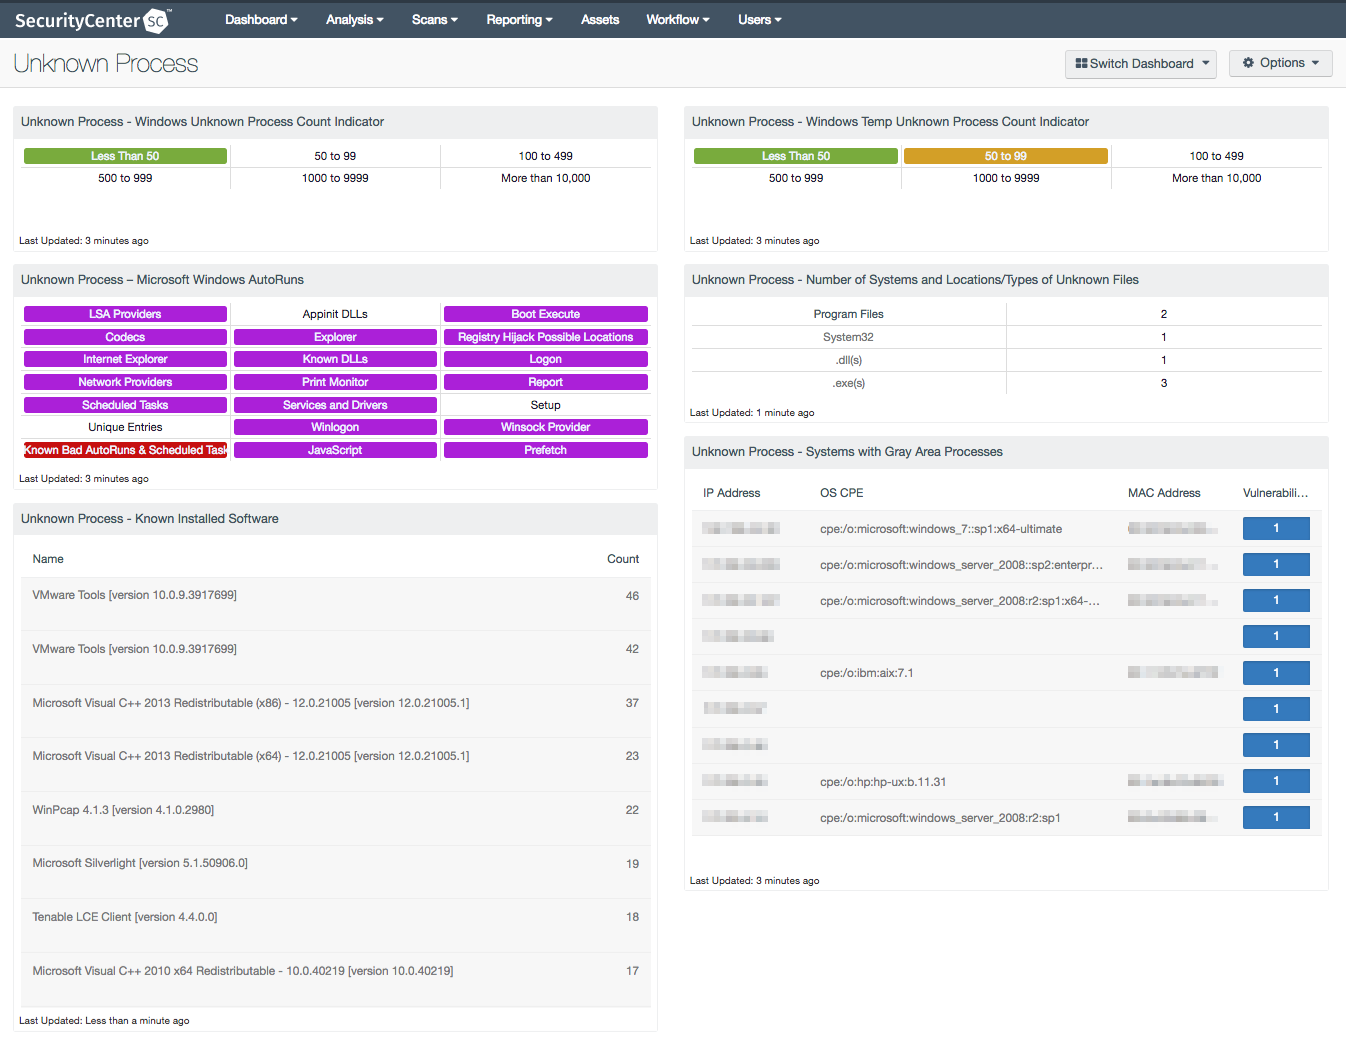
Task: Click Systems with Gray Area Processes panel title
Action: [847, 452]
